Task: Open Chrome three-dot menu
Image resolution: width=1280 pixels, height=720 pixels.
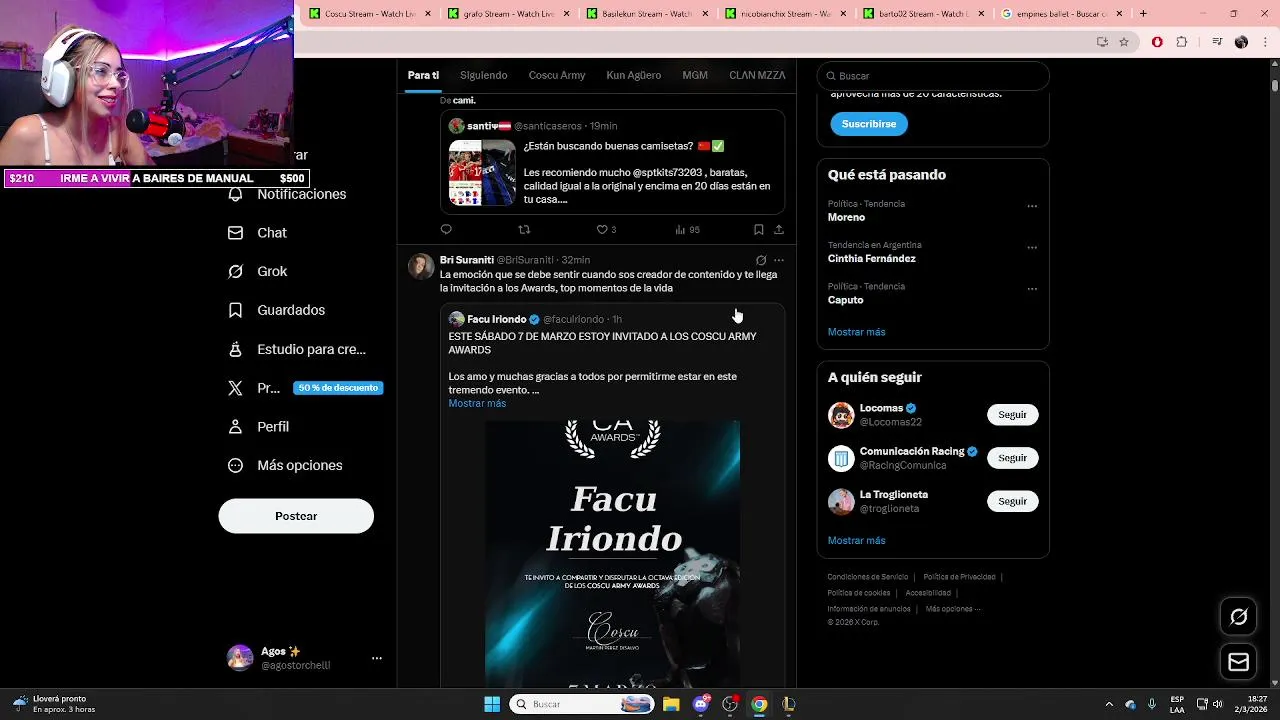Action: 1264,42
